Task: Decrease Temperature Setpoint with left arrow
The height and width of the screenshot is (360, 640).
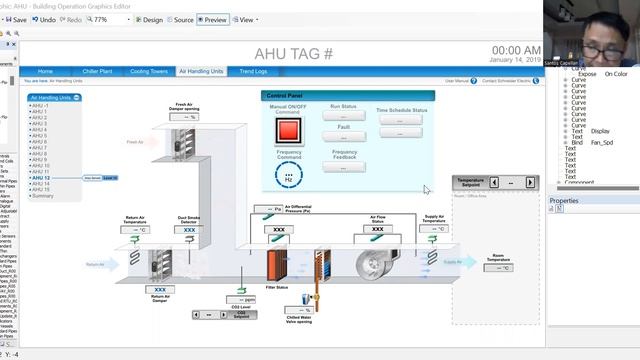Action: point(494,182)
